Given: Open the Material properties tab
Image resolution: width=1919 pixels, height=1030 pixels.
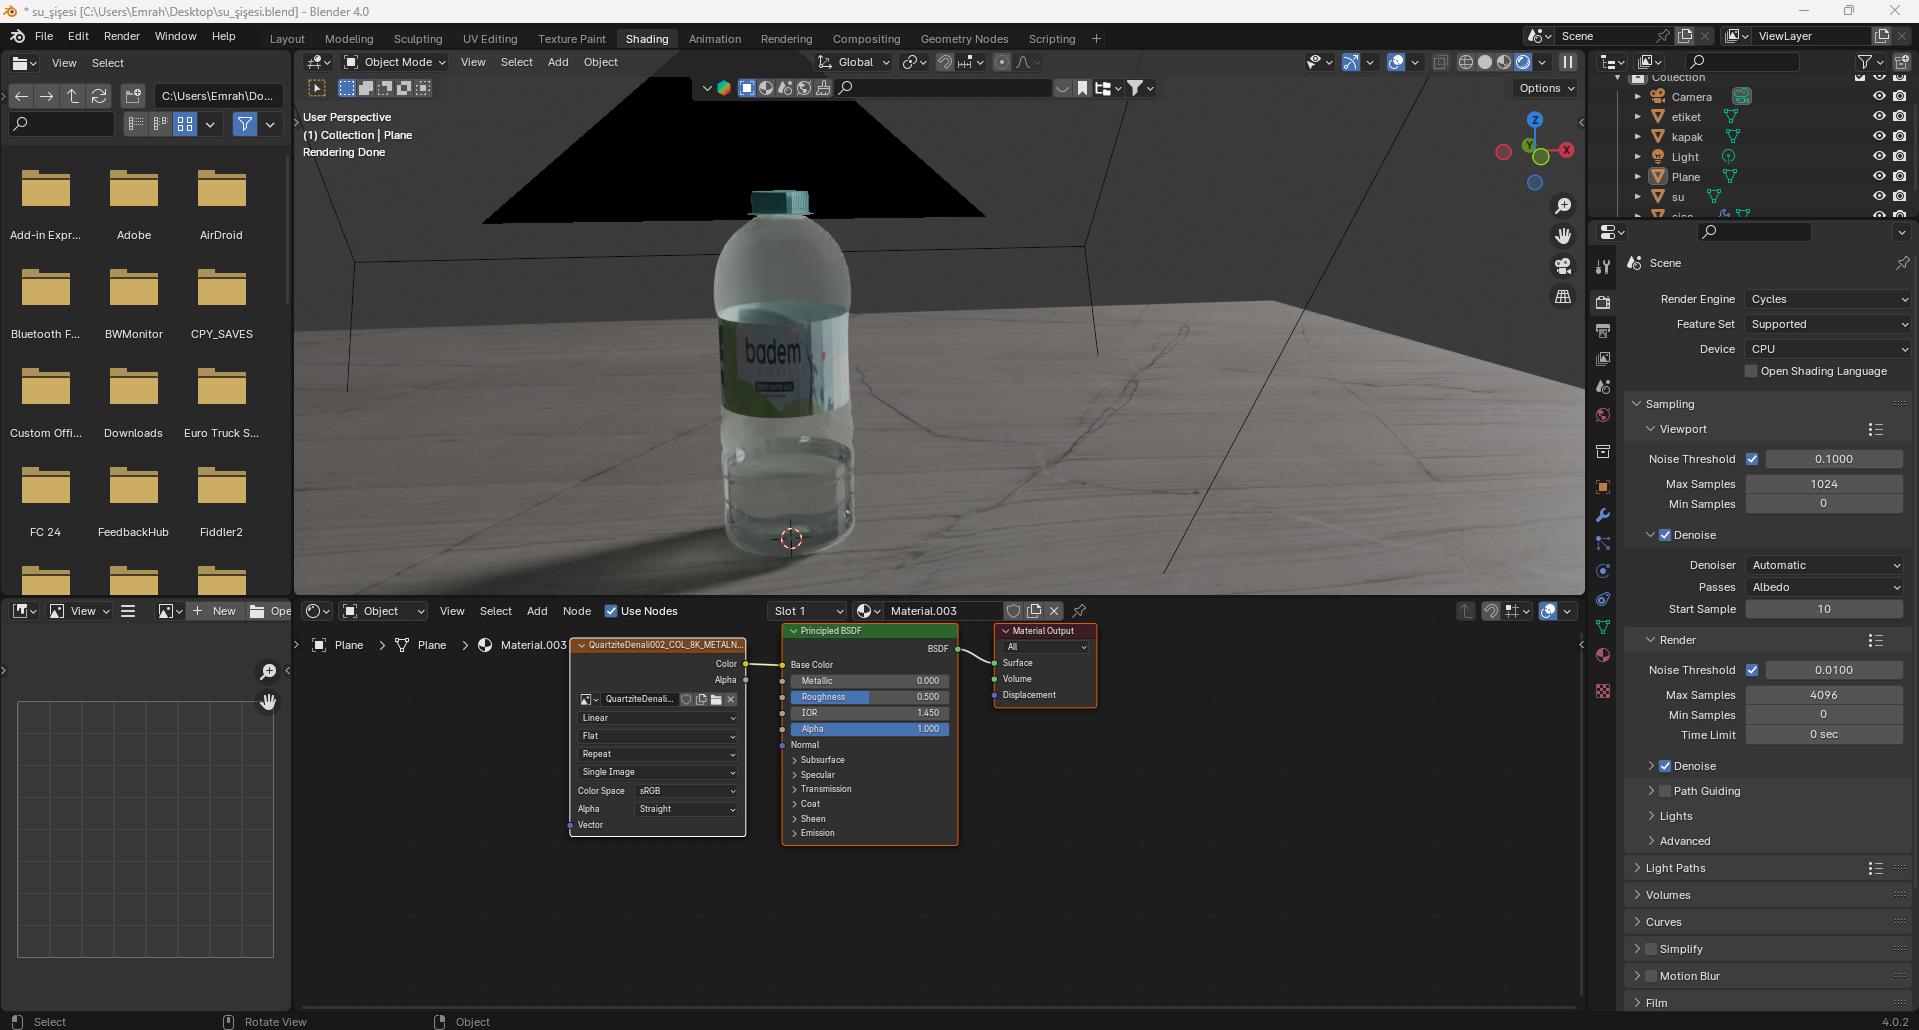Looking at the screenshot, I should click(x=1603, y=655).
